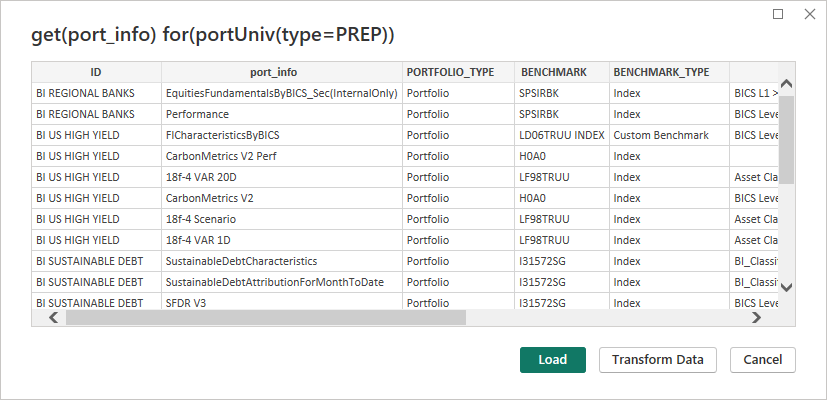Click LF98TRUU in the 18f-4 VAR 20D row
The height and width of the screenshot is (400, 827).
(562, 177)
